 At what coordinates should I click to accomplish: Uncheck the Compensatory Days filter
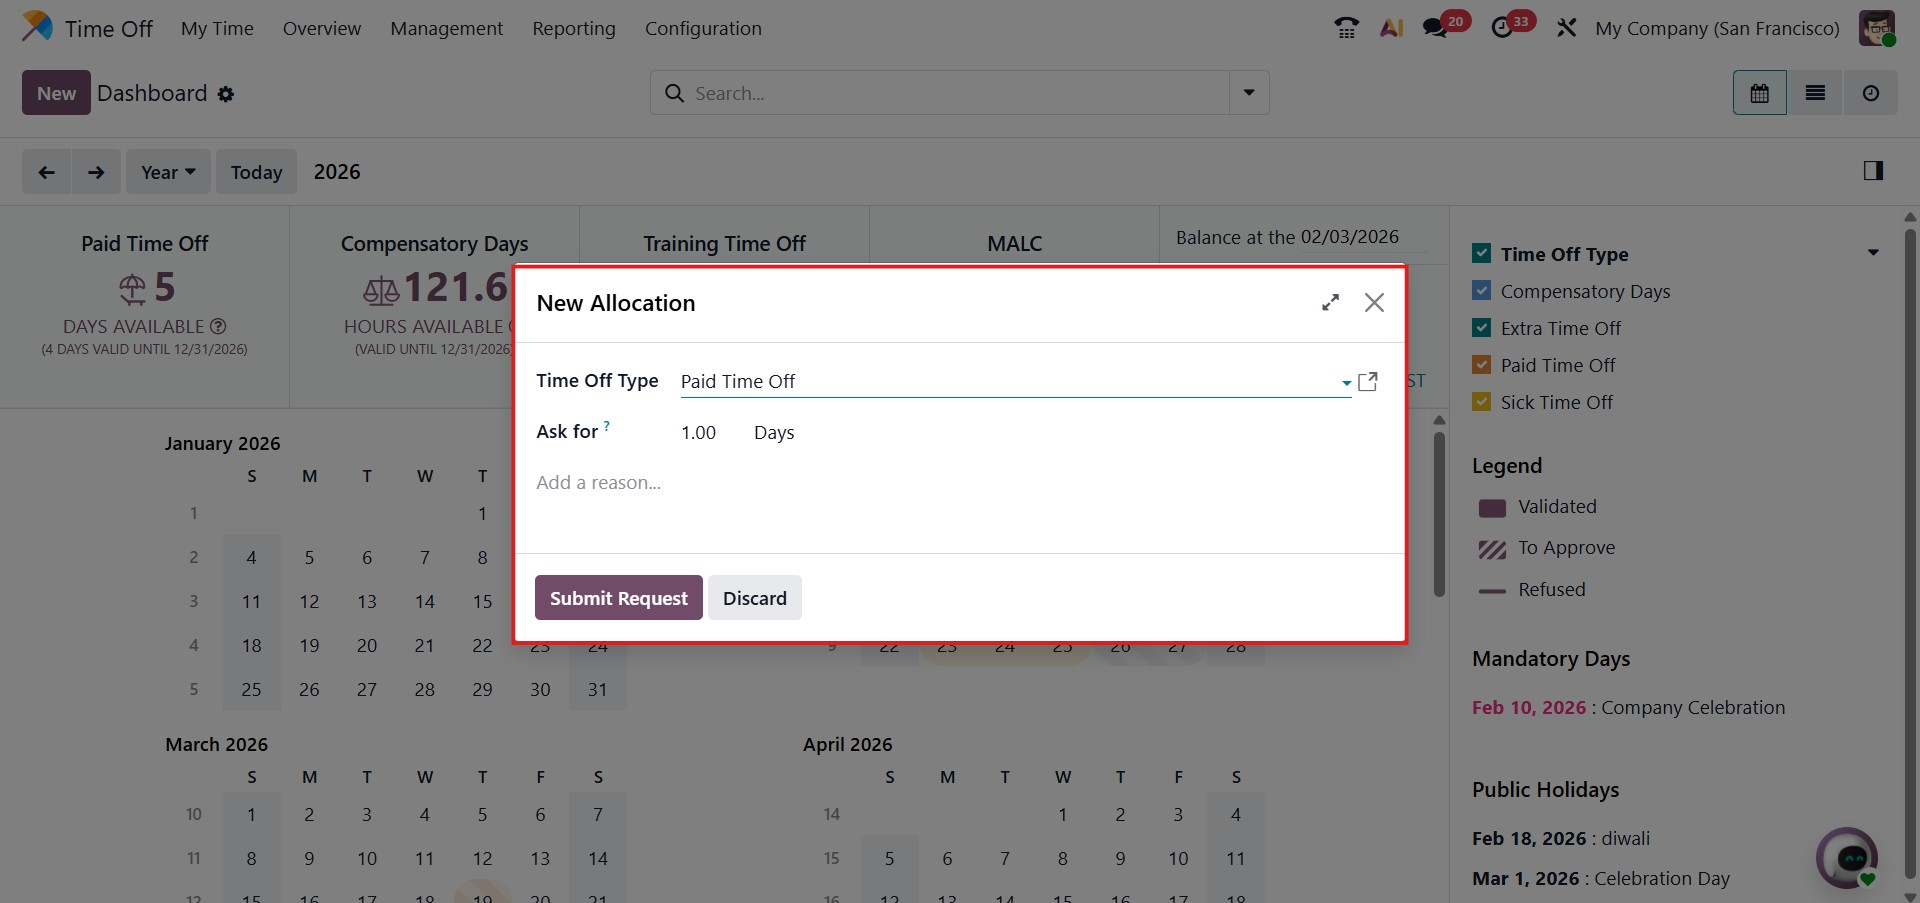(x=1482, y=291)
